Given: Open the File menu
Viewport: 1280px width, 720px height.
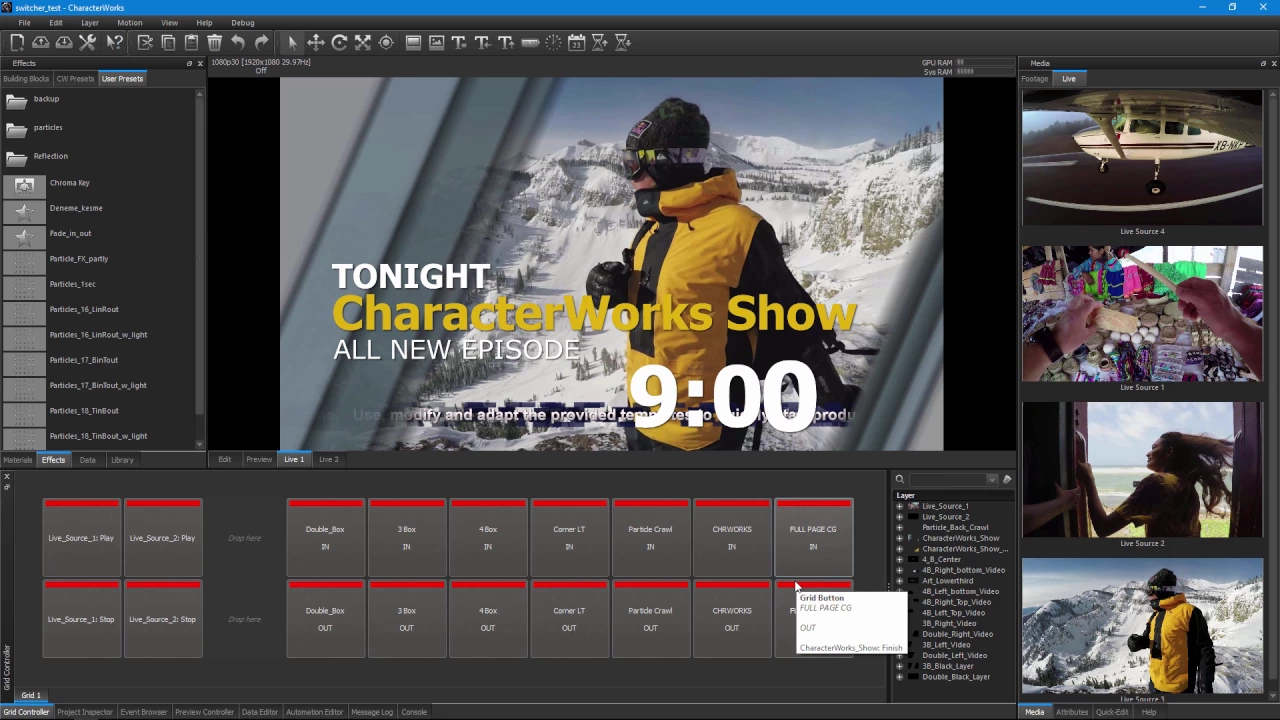Looking at the screenshot, I should (24, 22).
